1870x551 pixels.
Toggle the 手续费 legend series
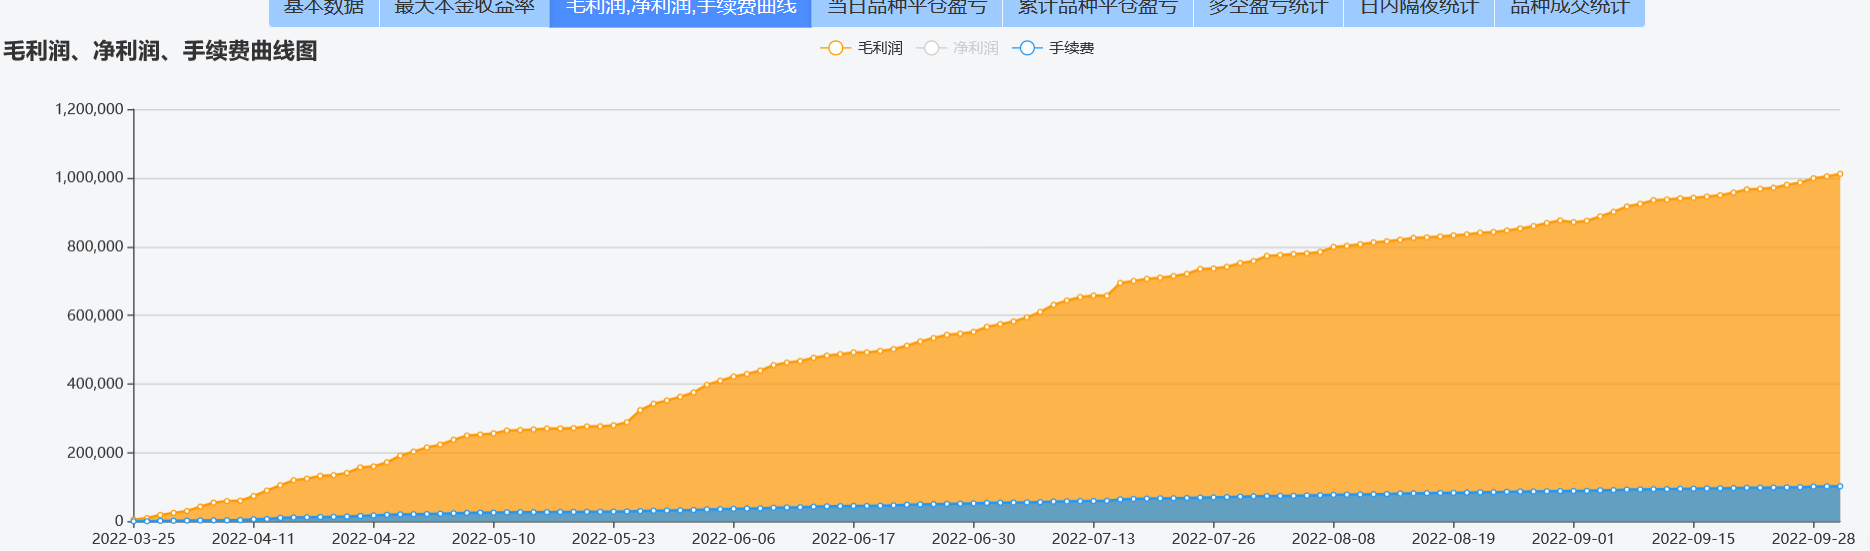pos(1053,48)
